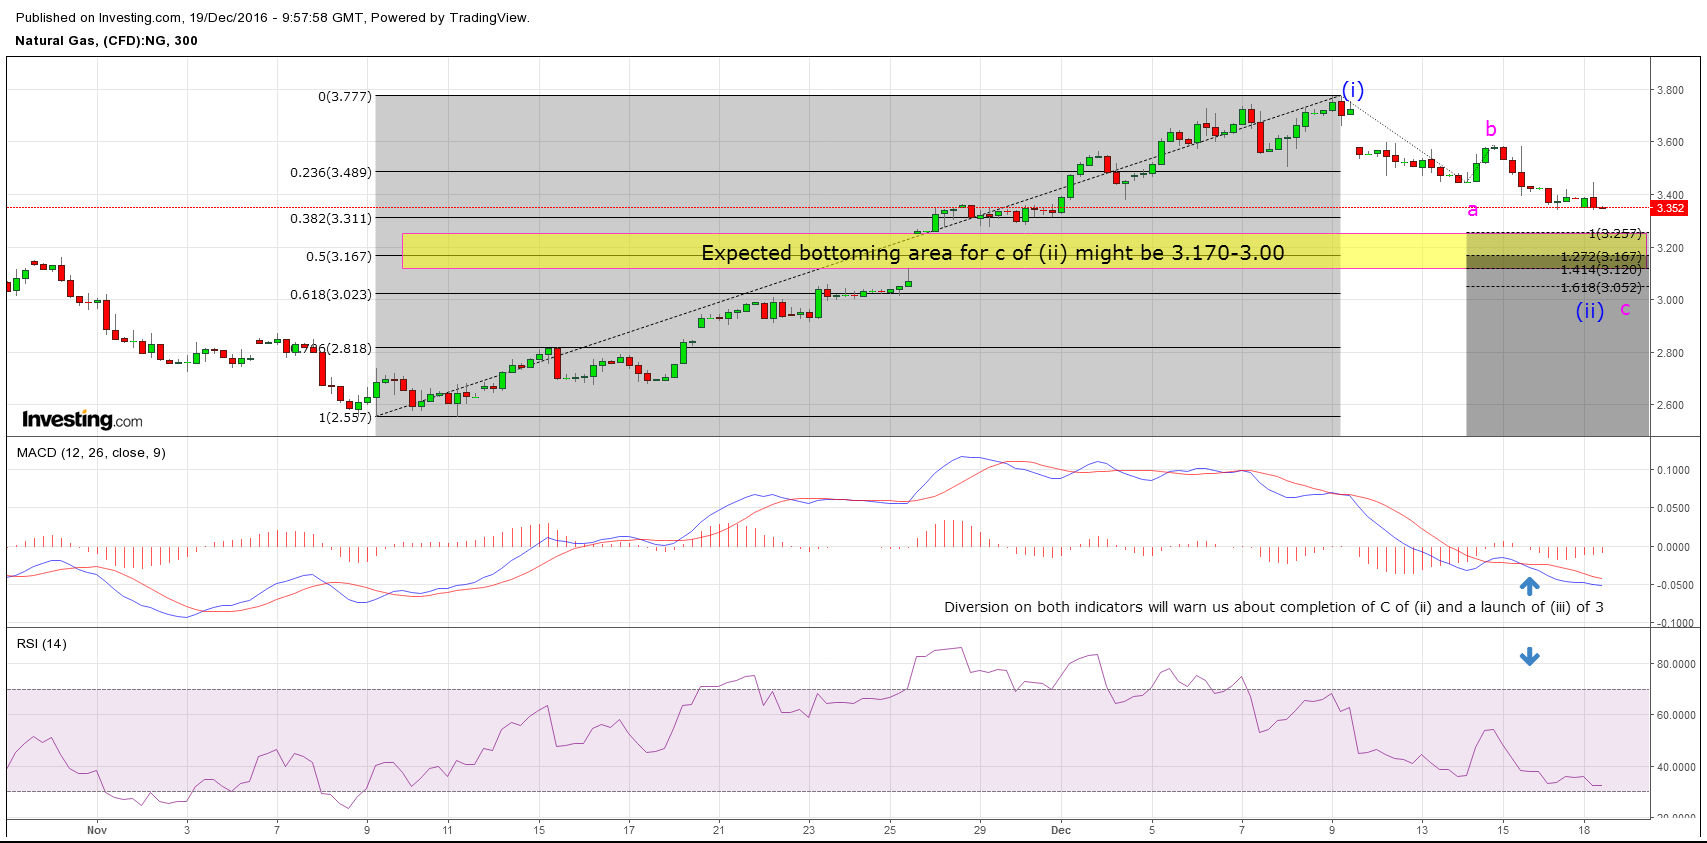The height and width of the screenshot is (843, 1707).
Task: Click the MACD (12, 26, close, 9) indicator title
Action: (91, 453)
